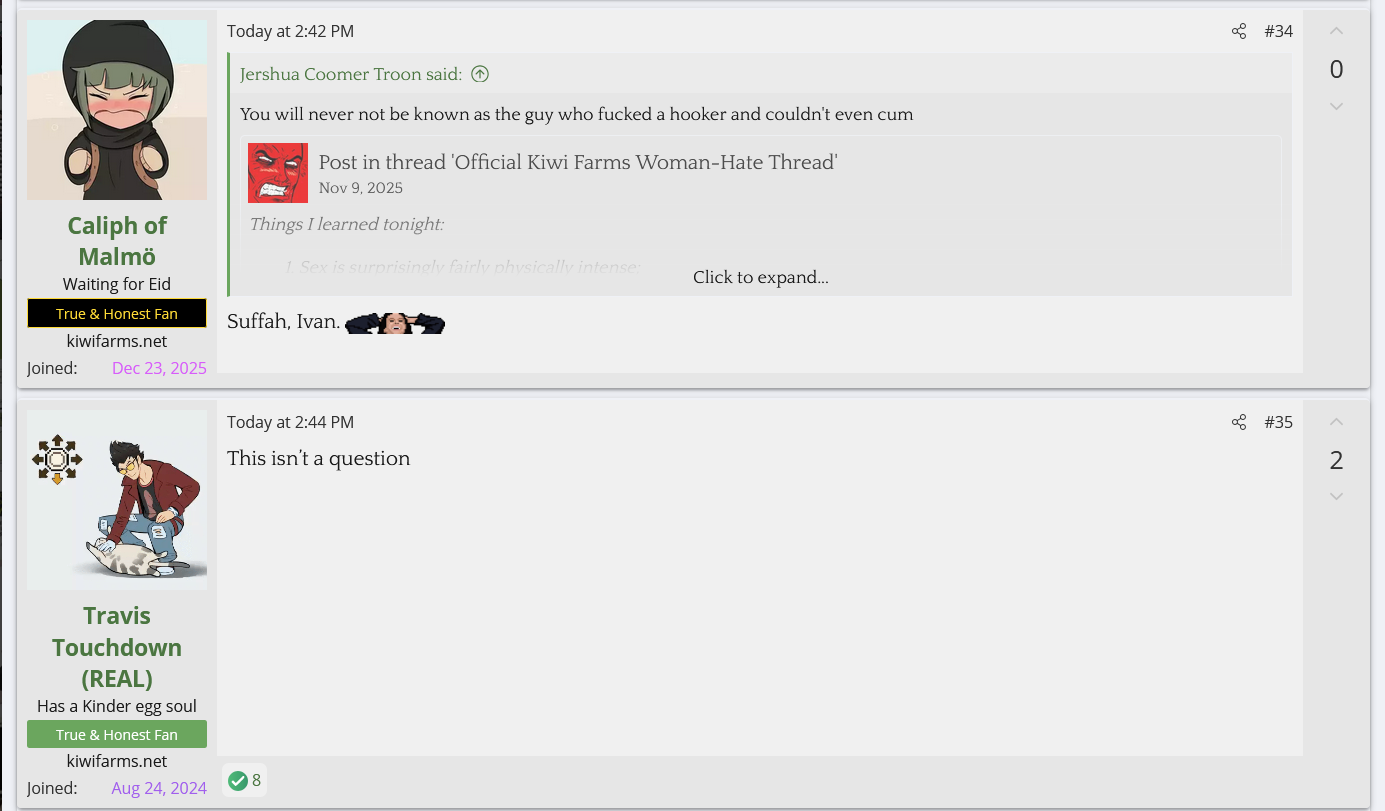Click the Today at 2:42 PM timestamp

(290, 31)
